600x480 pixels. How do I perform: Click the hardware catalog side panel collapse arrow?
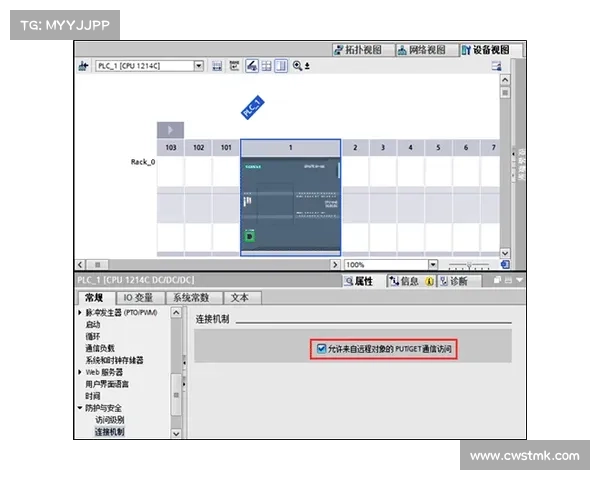tap(514, 154)
